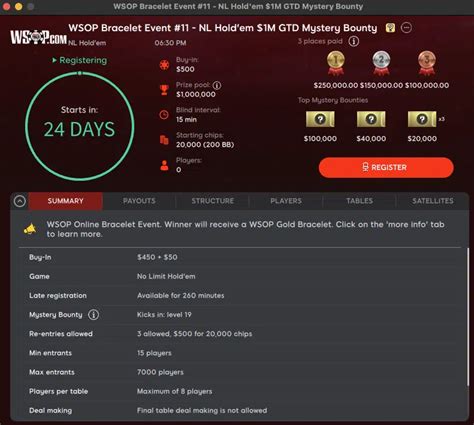
Task: Click the Registering status label
Action: click(80, 60)
